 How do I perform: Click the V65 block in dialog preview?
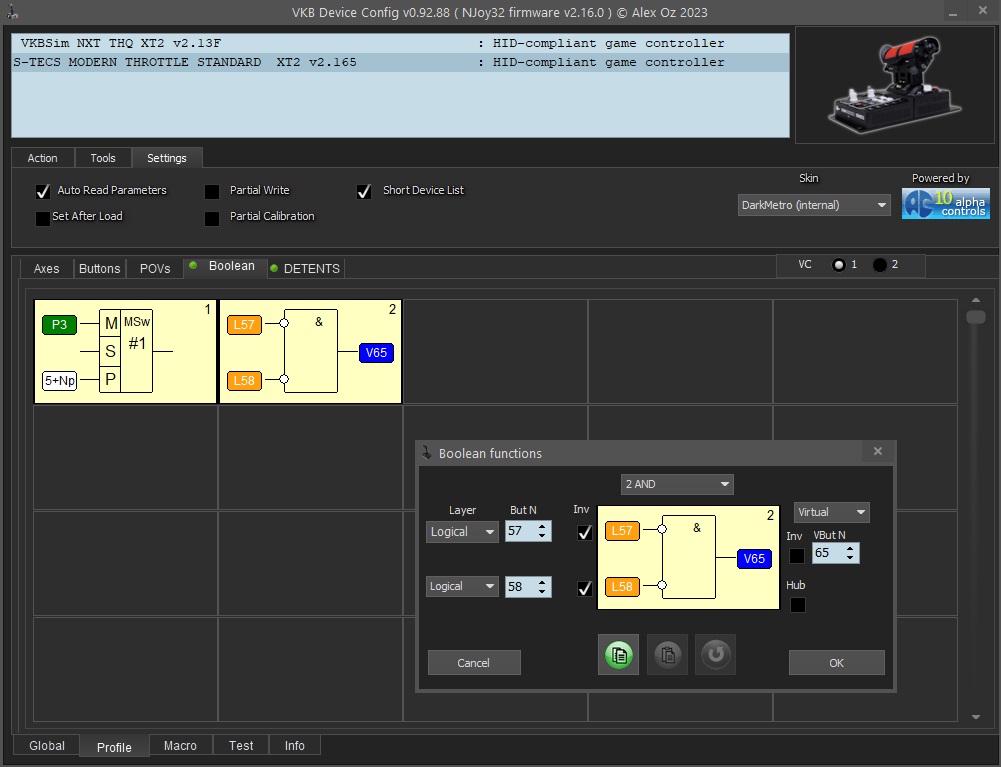754,559
